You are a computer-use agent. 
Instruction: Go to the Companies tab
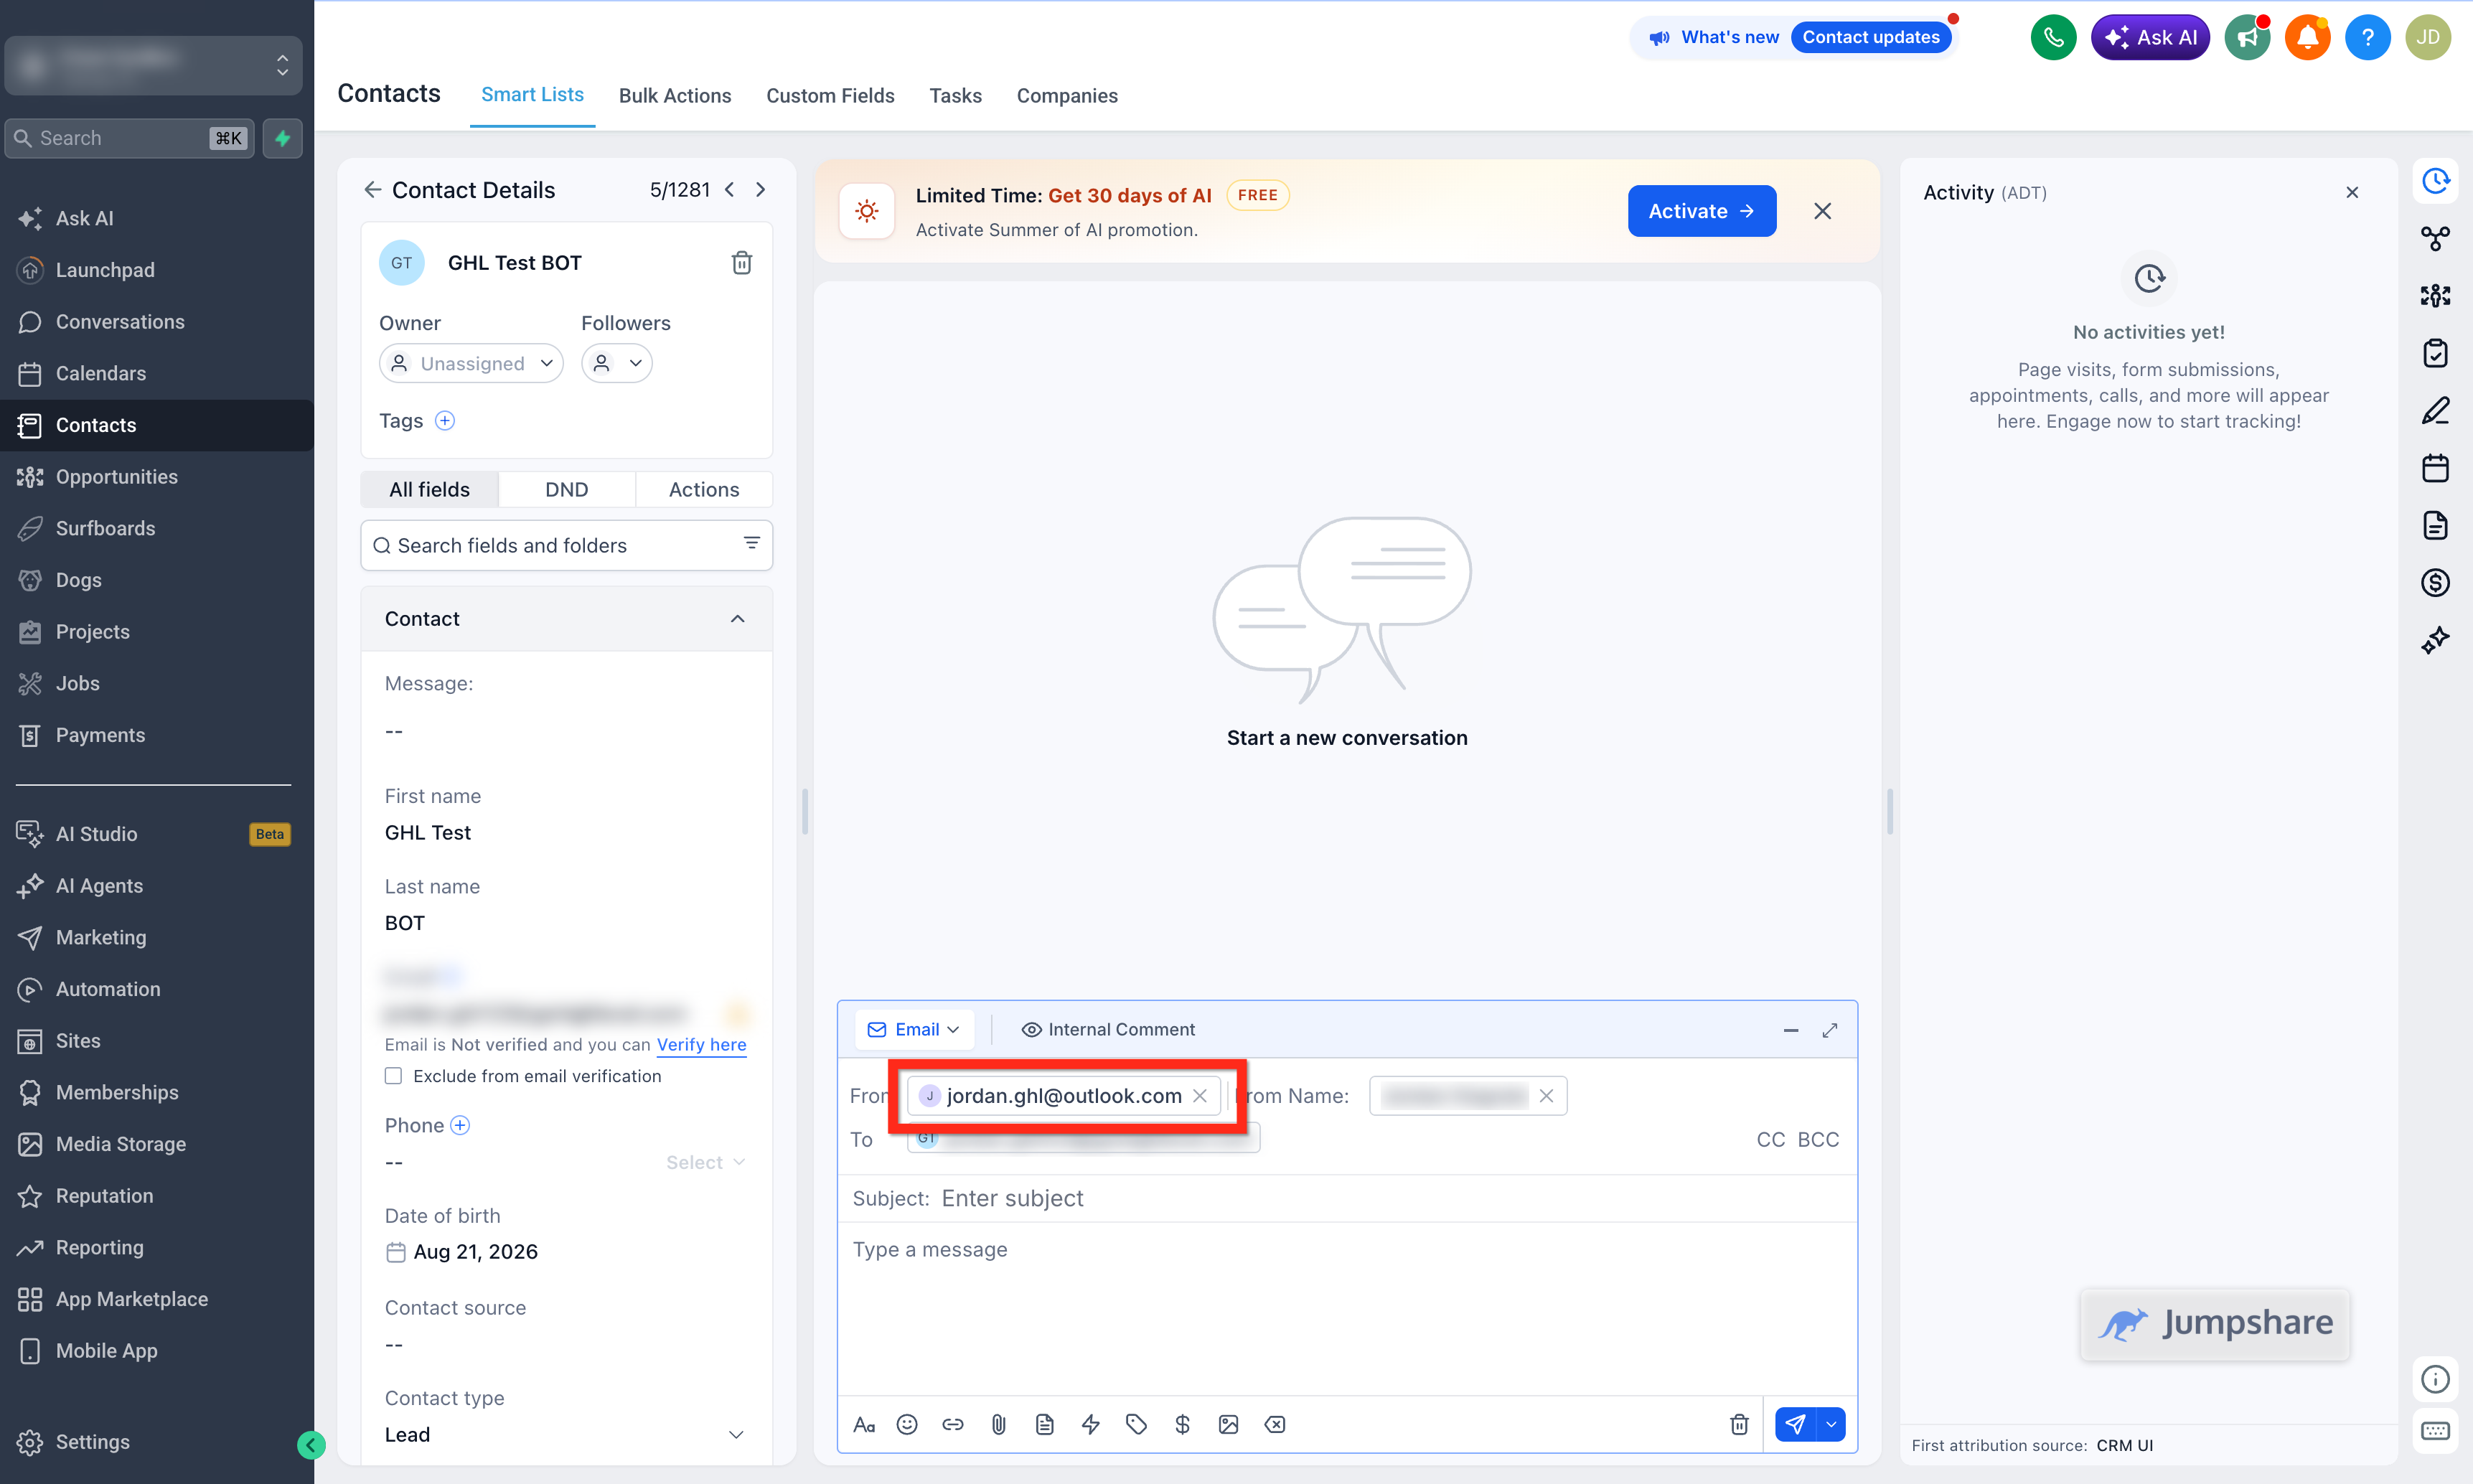click(1067, 96)
